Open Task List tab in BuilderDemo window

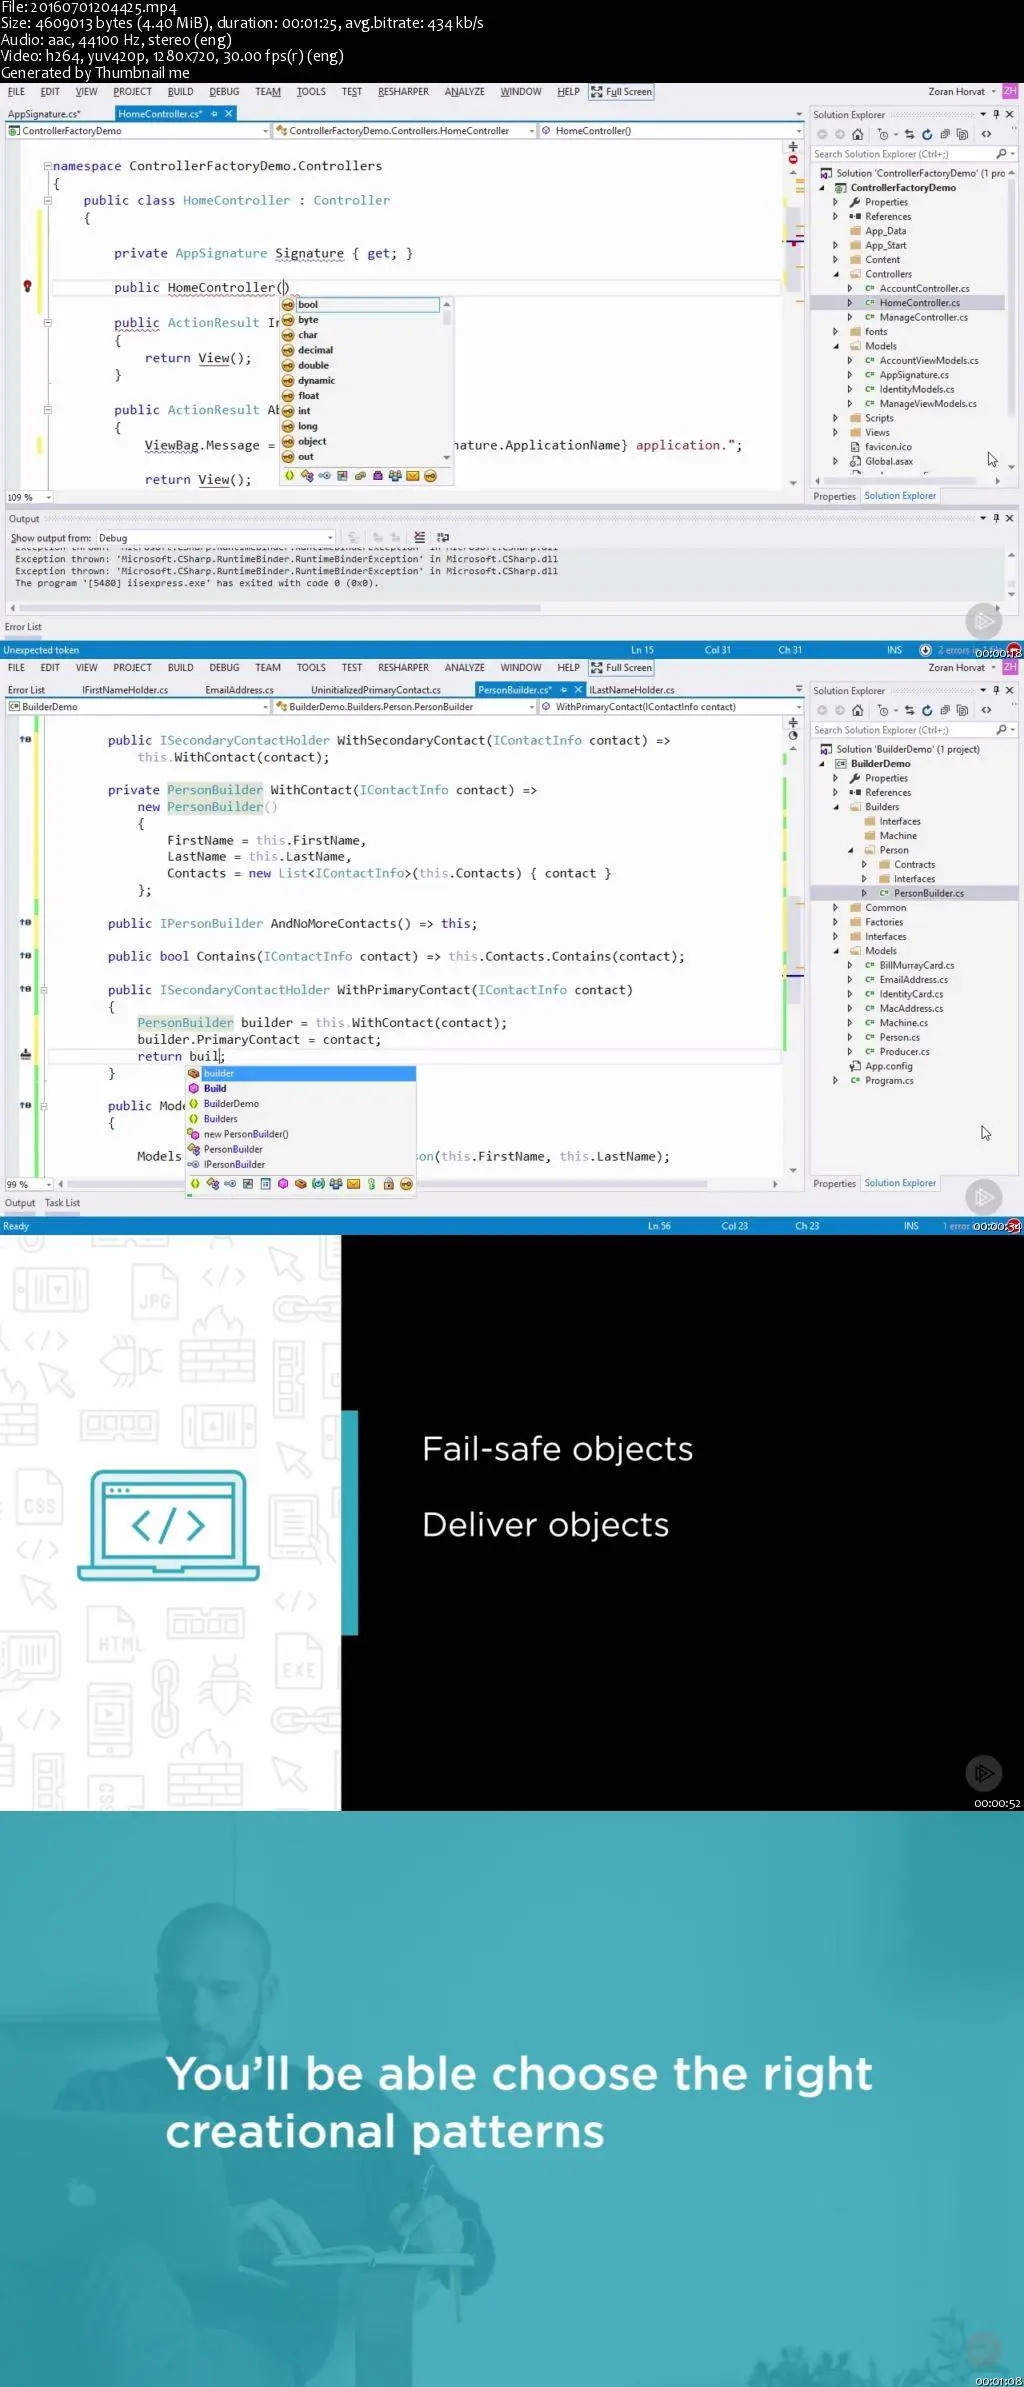pos(62,1203)
